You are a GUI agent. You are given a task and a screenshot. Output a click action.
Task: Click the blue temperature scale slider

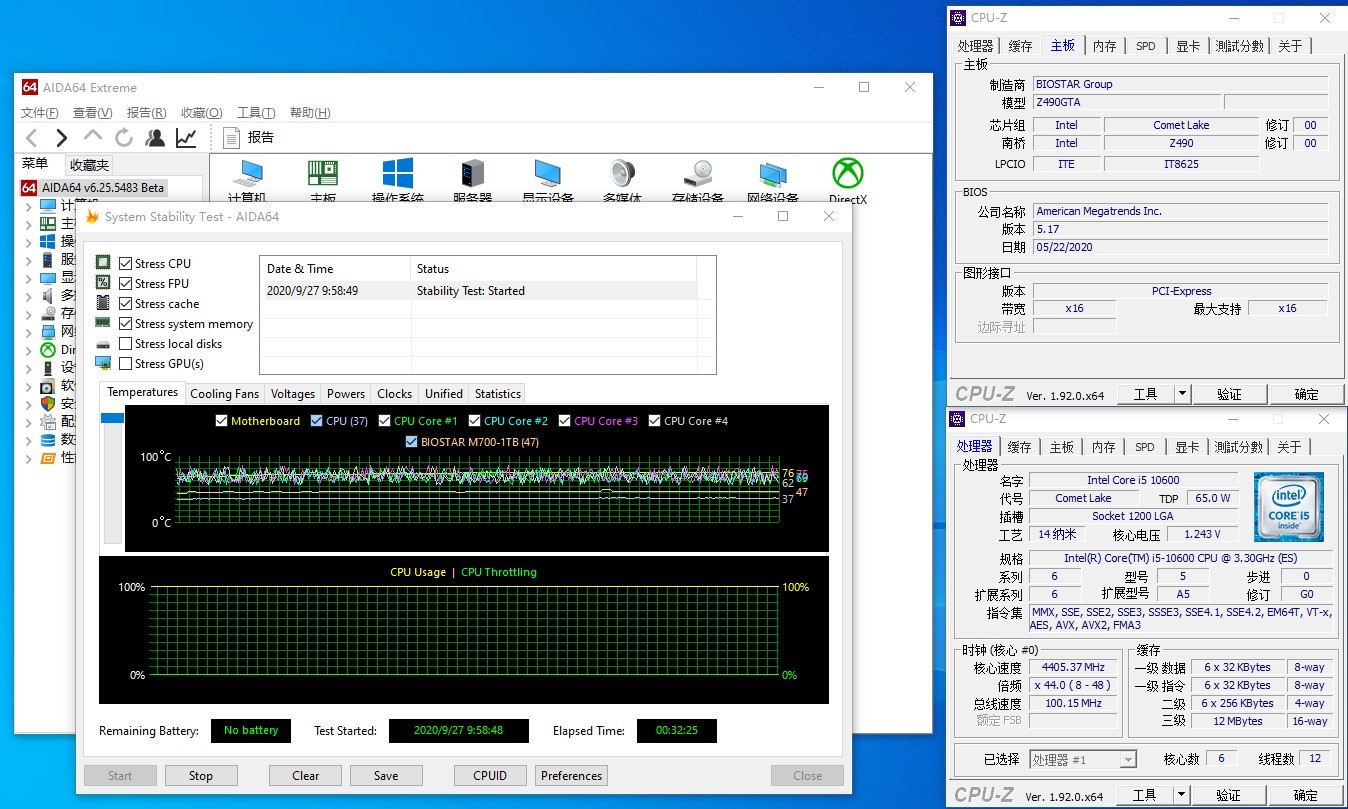pyautogui.click(x=112, y=417)
